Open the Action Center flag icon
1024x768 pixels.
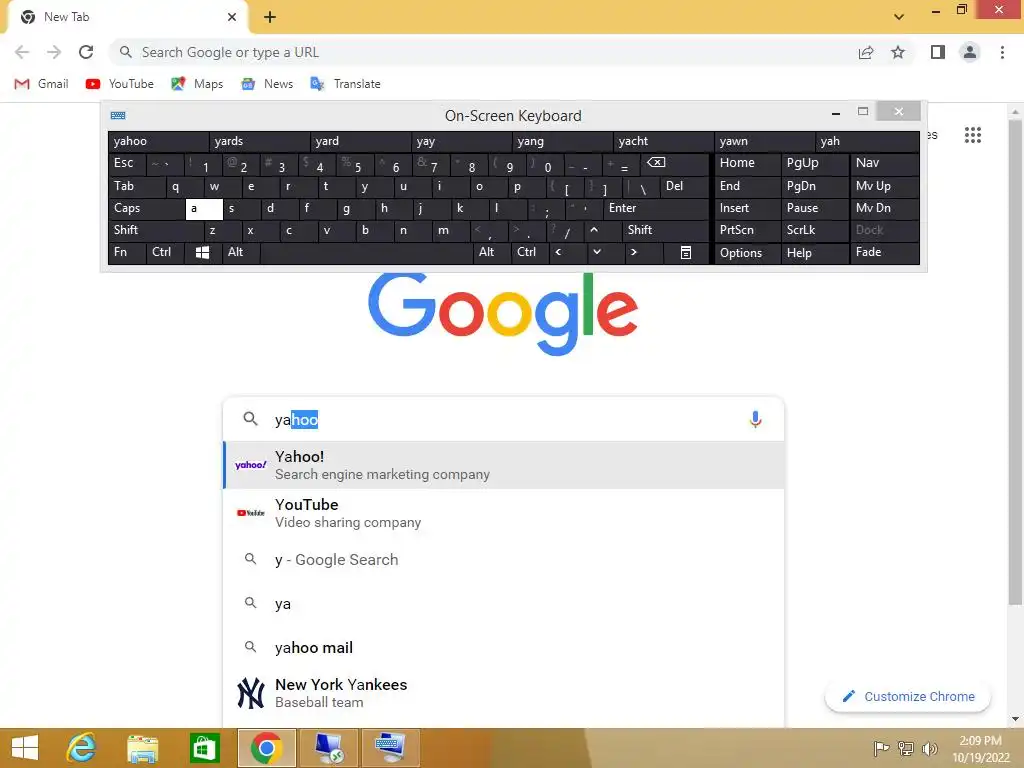coord(881,748)
